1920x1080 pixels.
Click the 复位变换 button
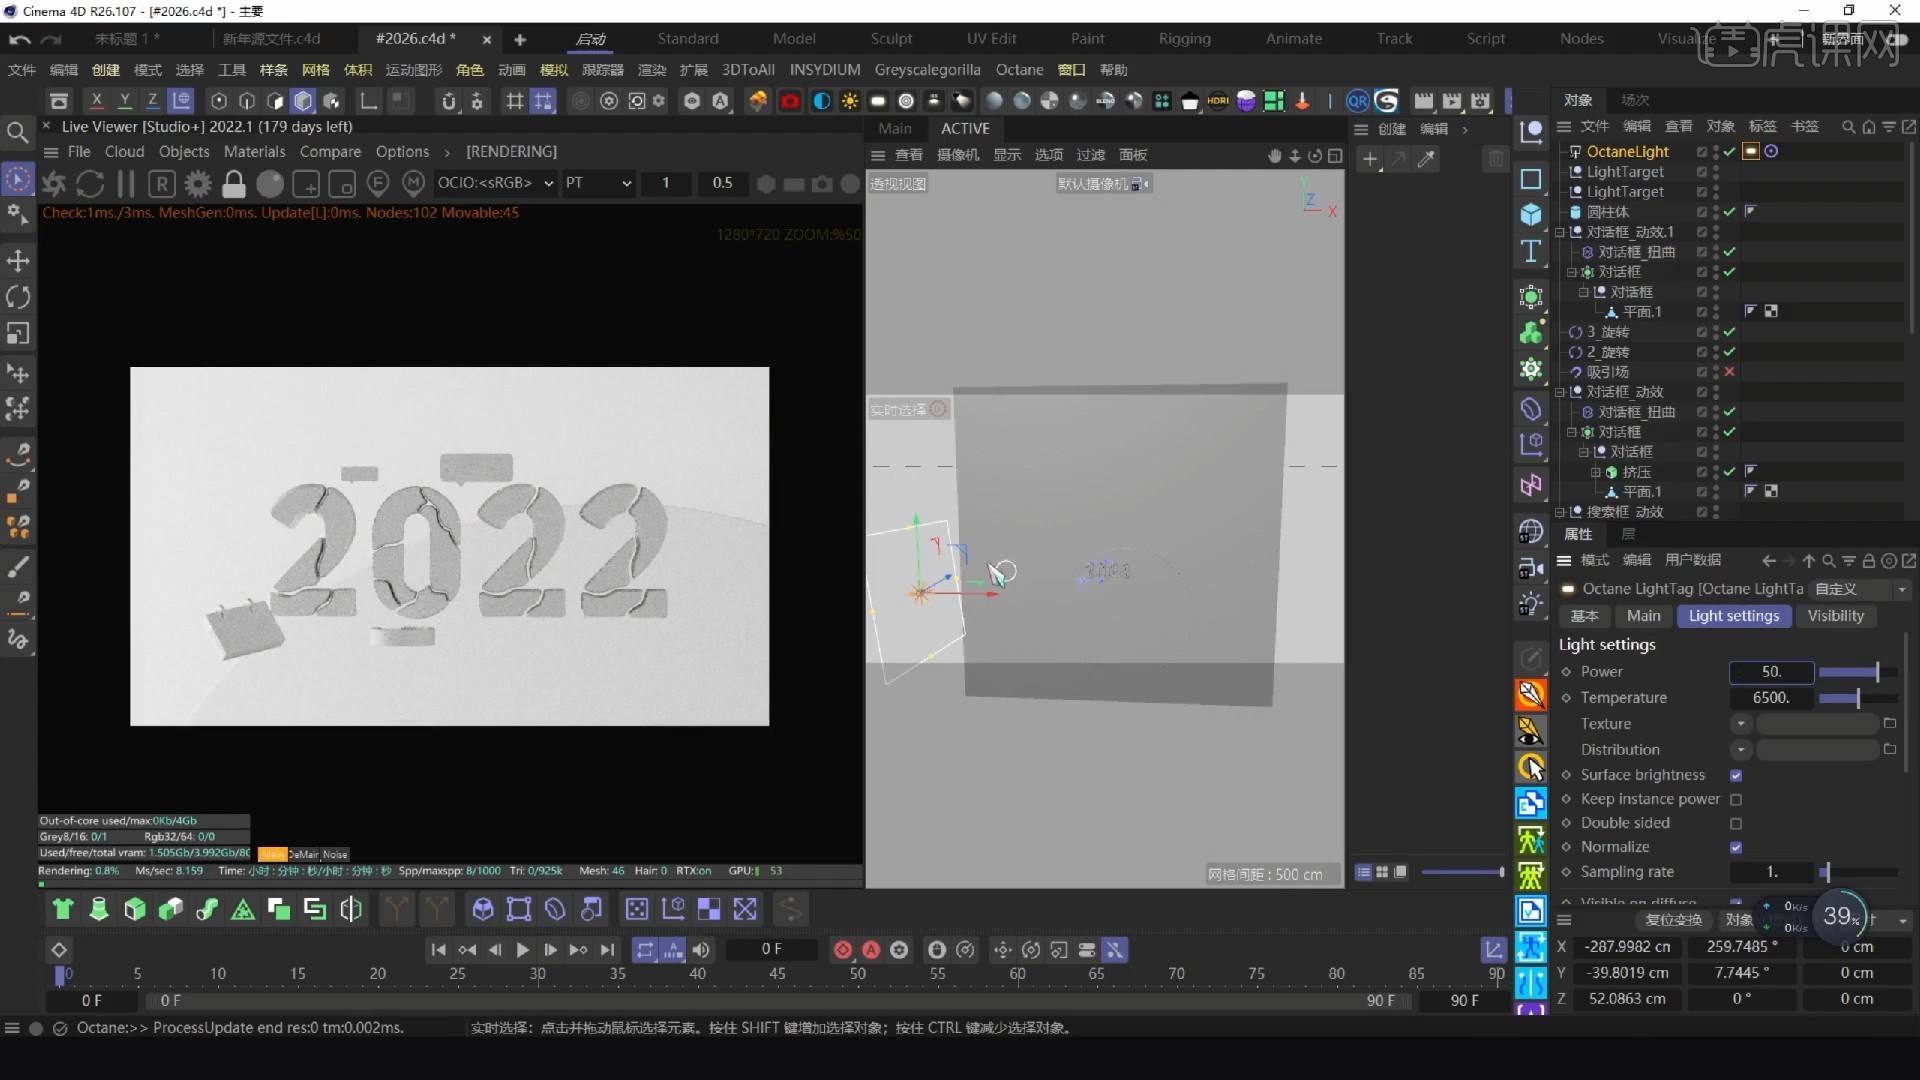[x=1674, y=920]
